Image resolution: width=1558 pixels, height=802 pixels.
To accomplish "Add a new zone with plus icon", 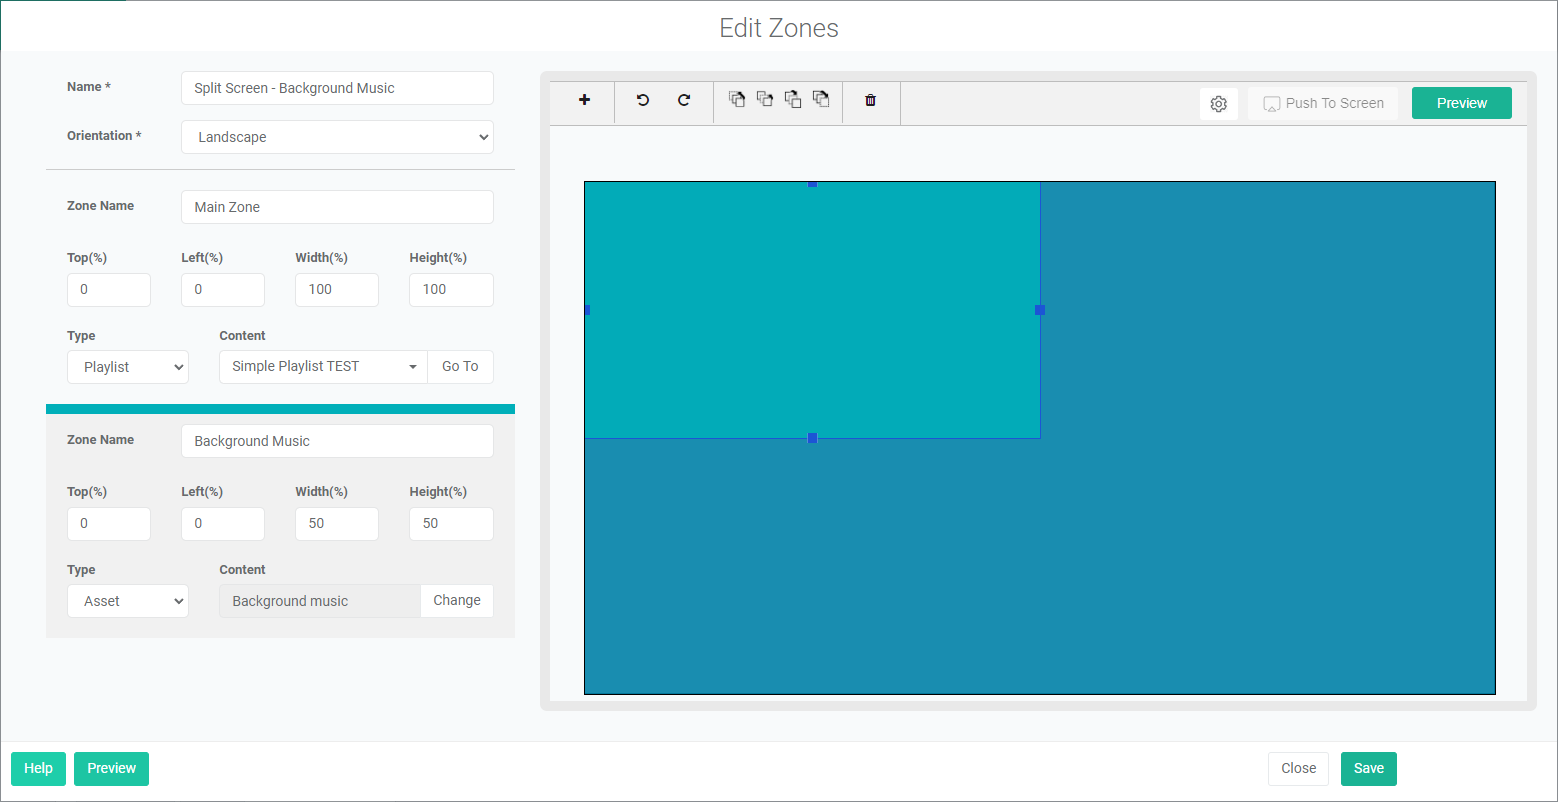I will 584,101.
